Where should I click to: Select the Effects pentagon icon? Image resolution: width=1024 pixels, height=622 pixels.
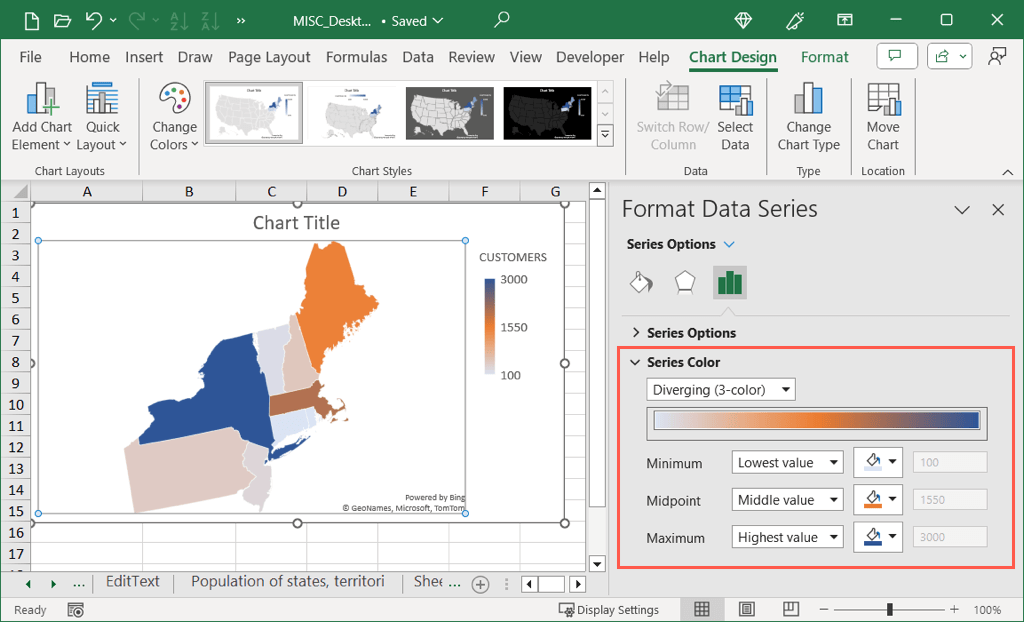pyautogui.click(x=685, y=283)
